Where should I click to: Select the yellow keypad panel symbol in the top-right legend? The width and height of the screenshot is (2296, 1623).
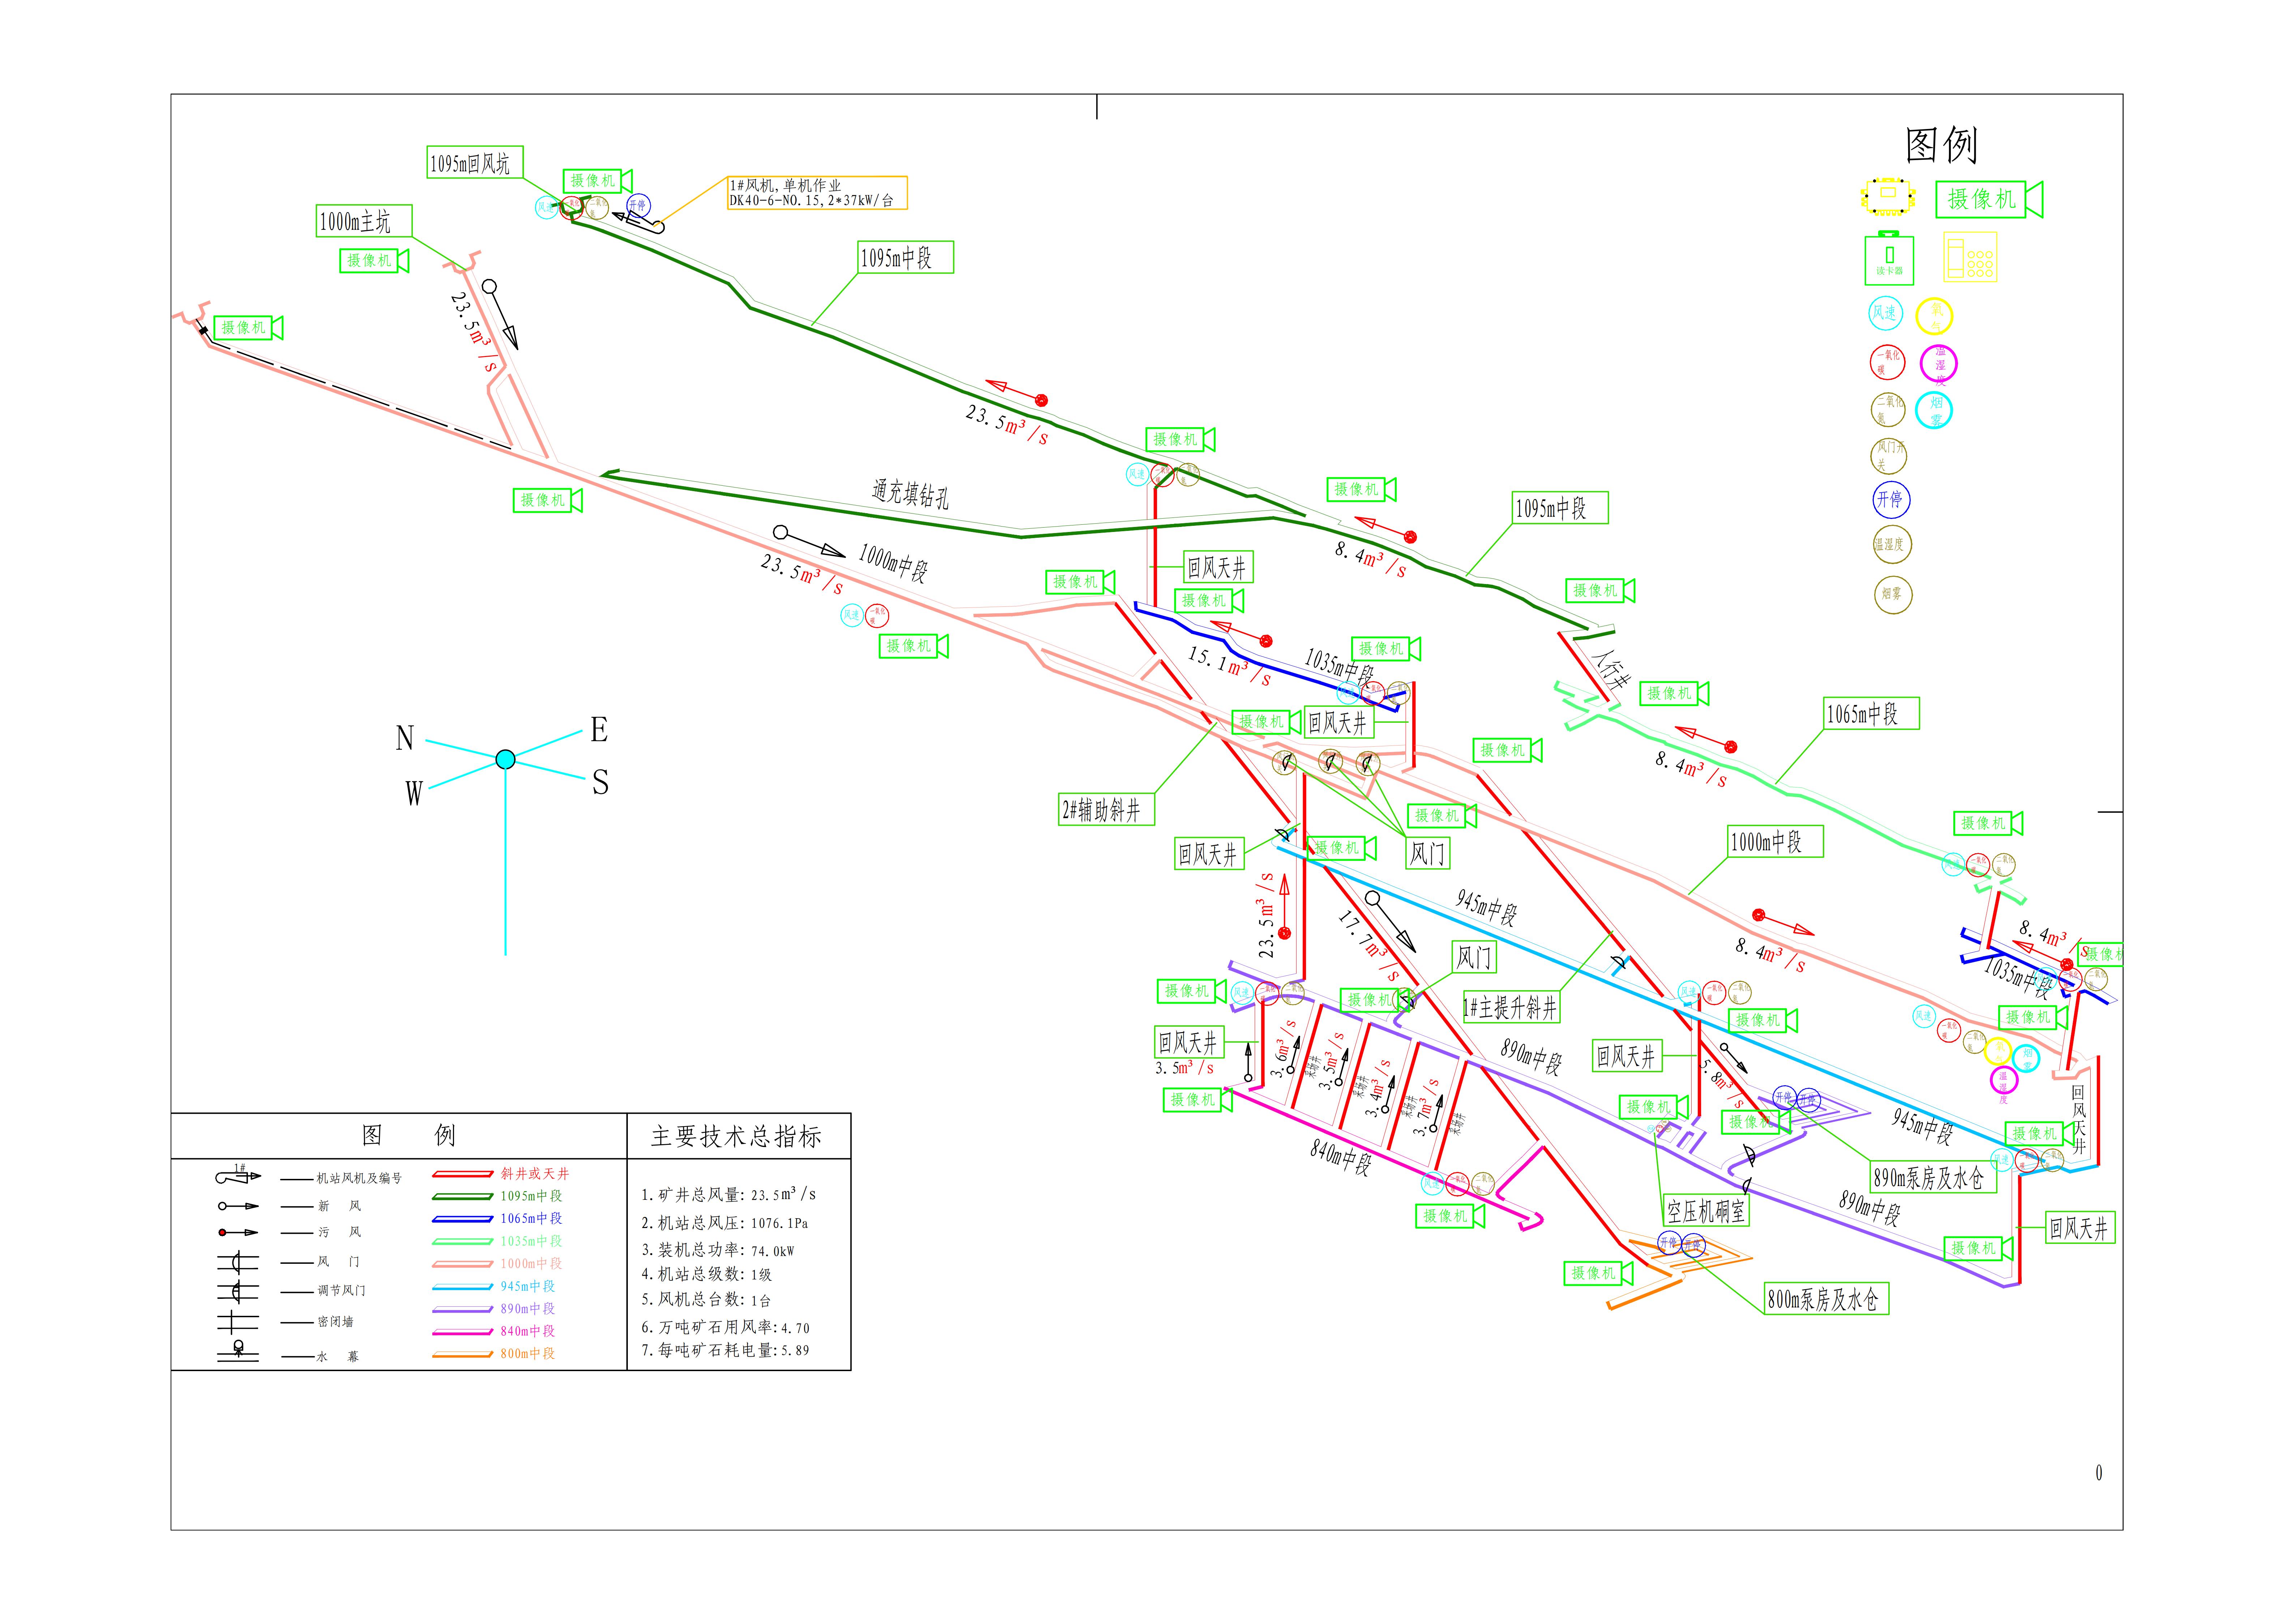(1970, 257)
